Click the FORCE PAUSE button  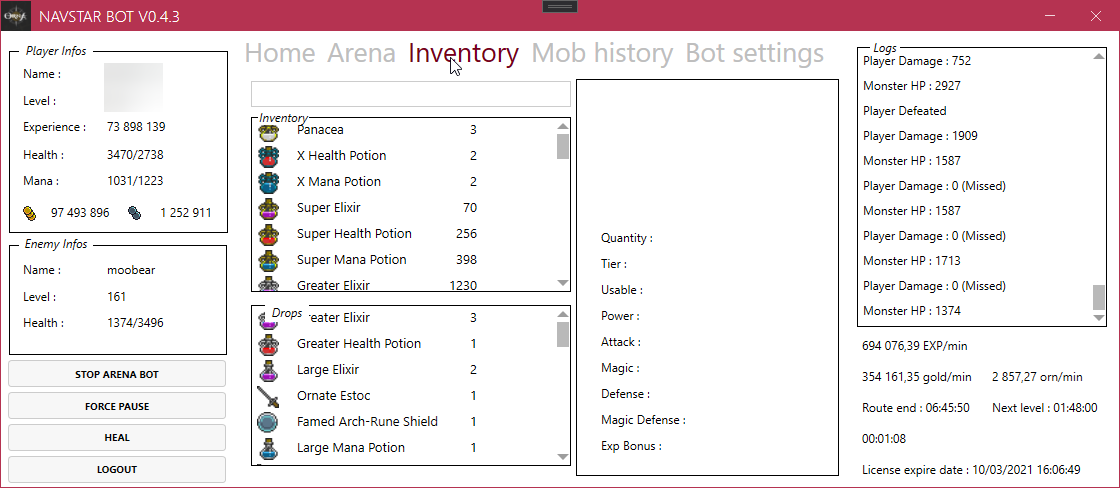(x=117, y=406)
